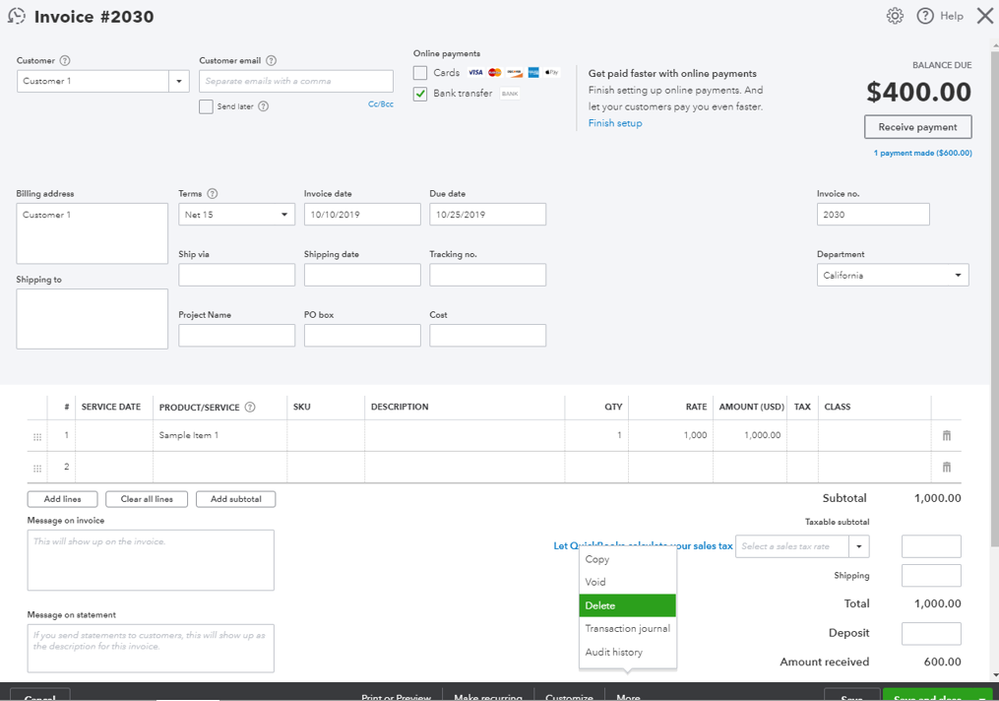Image resolution: width=999 pixels, height=701 pixels.
Task: Click the Customer field help icon
Action: pos(65,61)
